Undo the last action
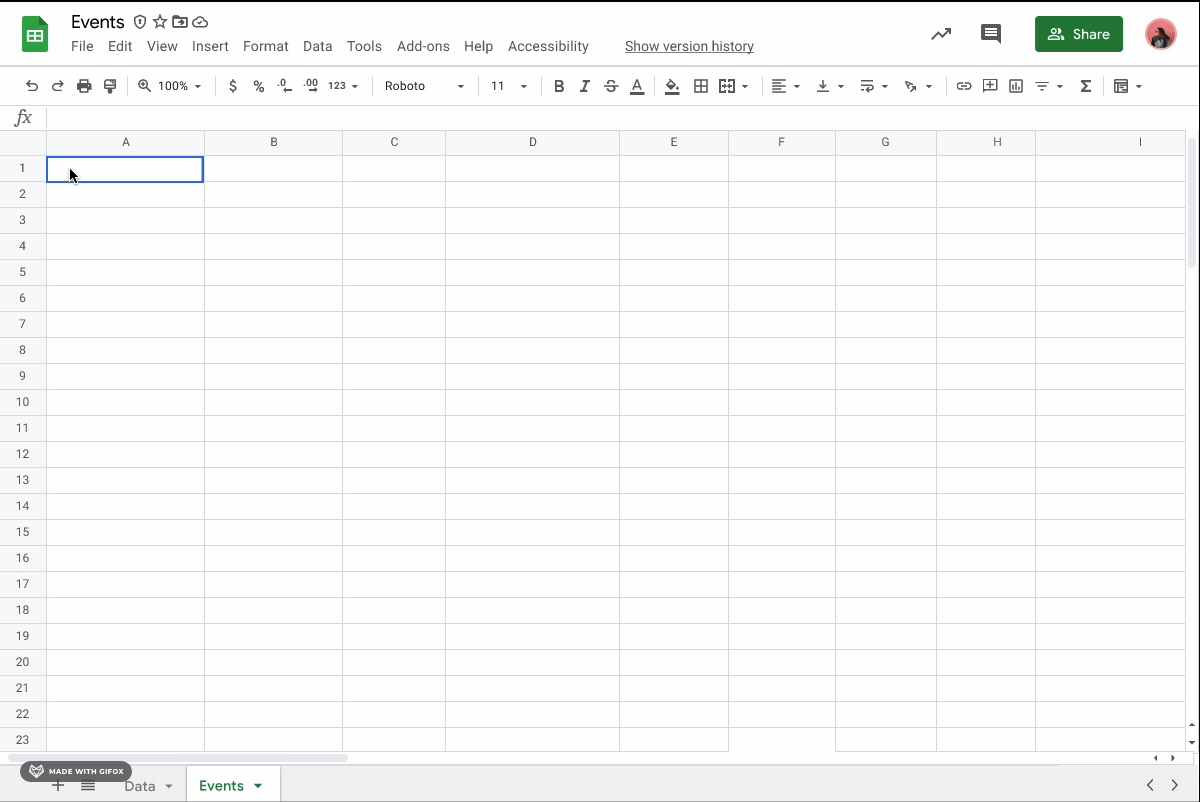The height and width of the screenshot is (802, 1200). [32, 86]
